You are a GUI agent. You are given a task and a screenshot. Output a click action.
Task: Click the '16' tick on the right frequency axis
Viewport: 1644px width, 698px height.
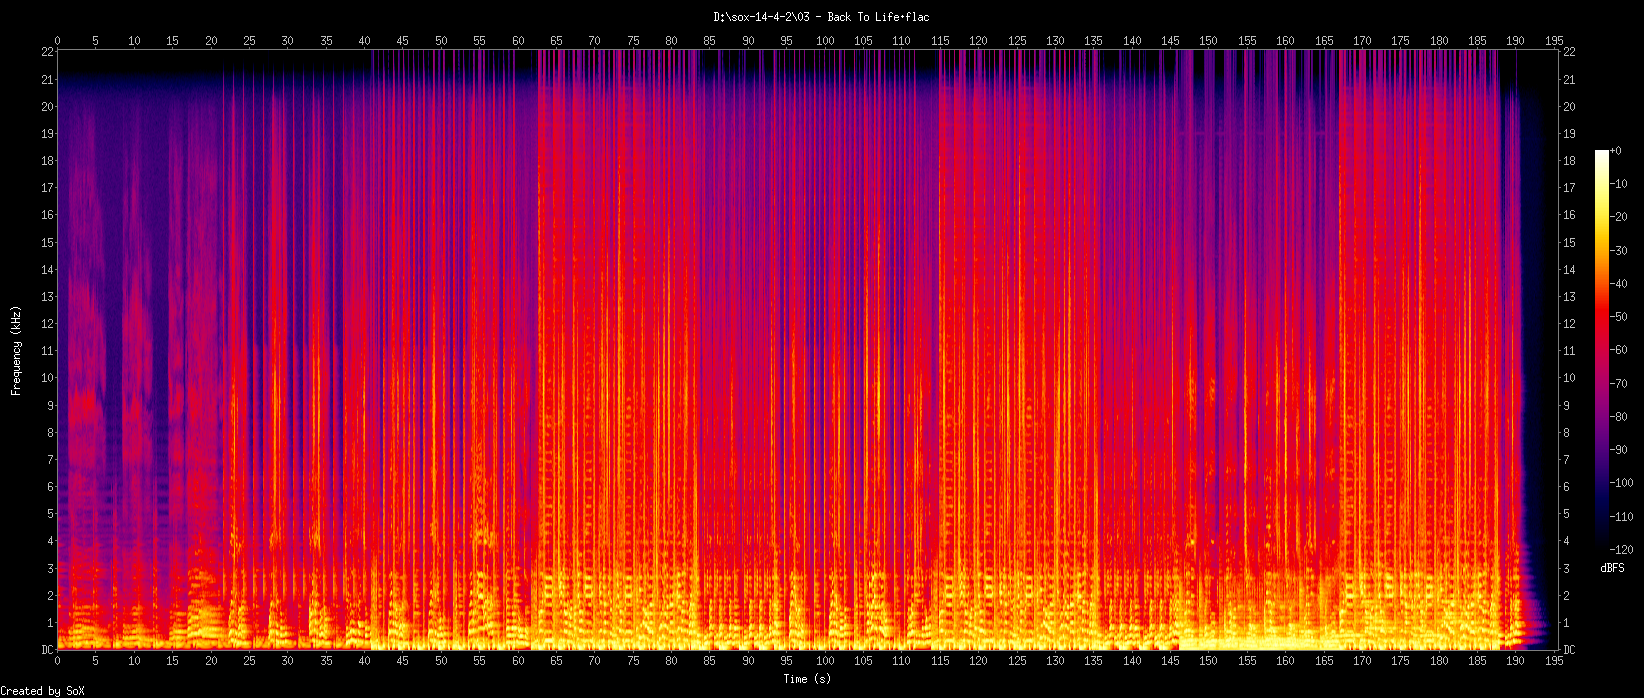(x=1569, y=215)
